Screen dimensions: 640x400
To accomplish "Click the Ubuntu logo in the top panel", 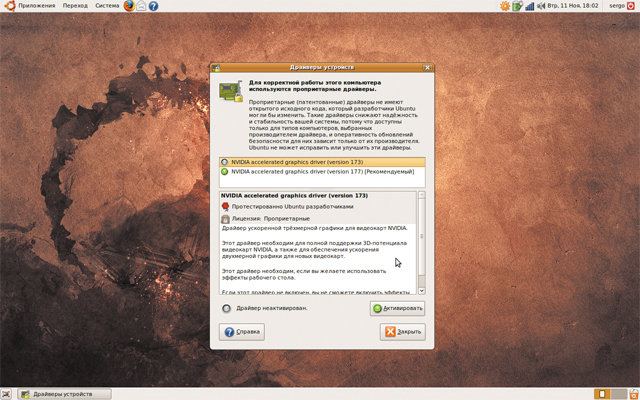I will point(10,6).
